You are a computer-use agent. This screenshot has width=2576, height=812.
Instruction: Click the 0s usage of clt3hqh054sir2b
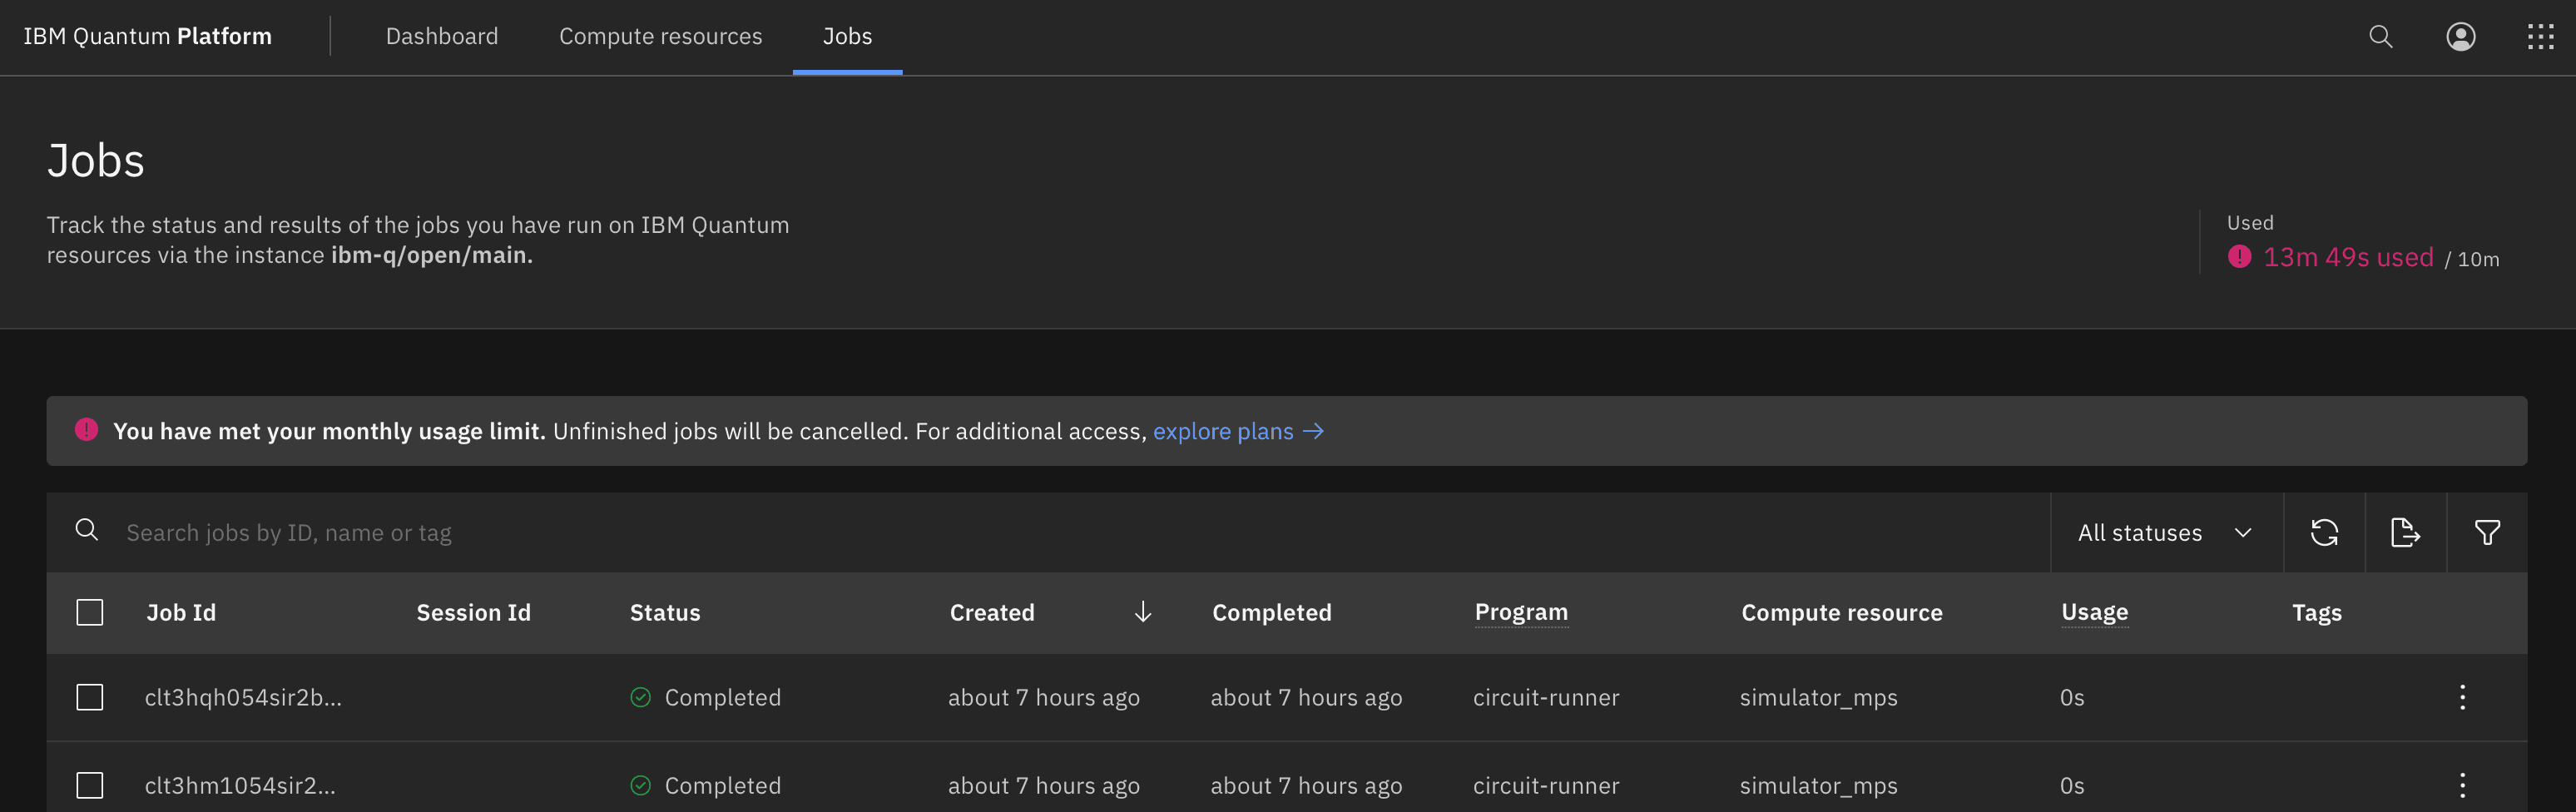[x=2072, y=697]
